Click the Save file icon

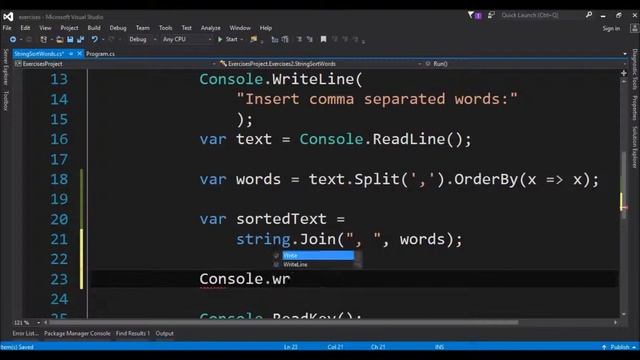(x=70, y=40)
